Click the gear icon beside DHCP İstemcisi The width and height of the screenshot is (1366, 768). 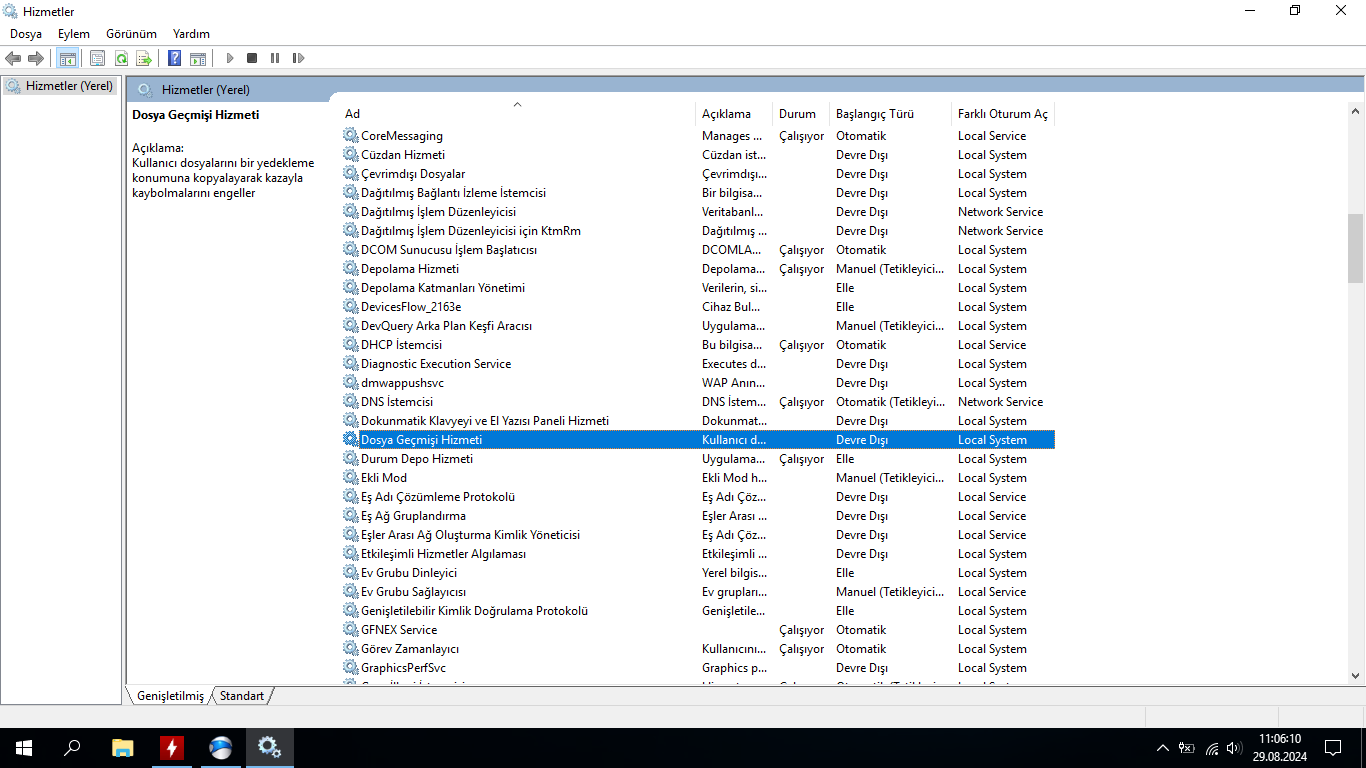point(351,344)
